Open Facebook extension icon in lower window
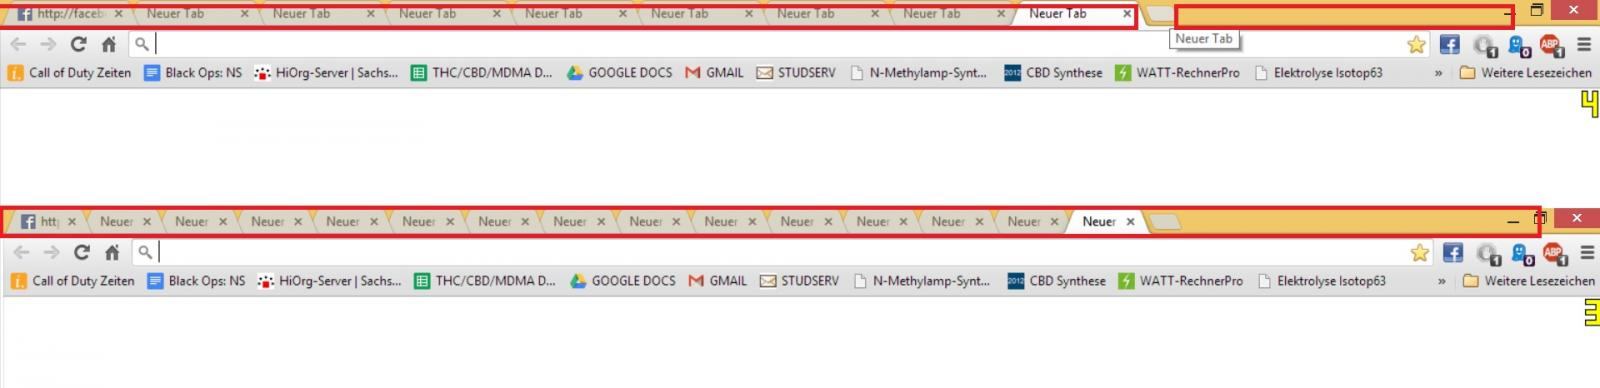The image size is (1600, 388). coord(1453,252)
